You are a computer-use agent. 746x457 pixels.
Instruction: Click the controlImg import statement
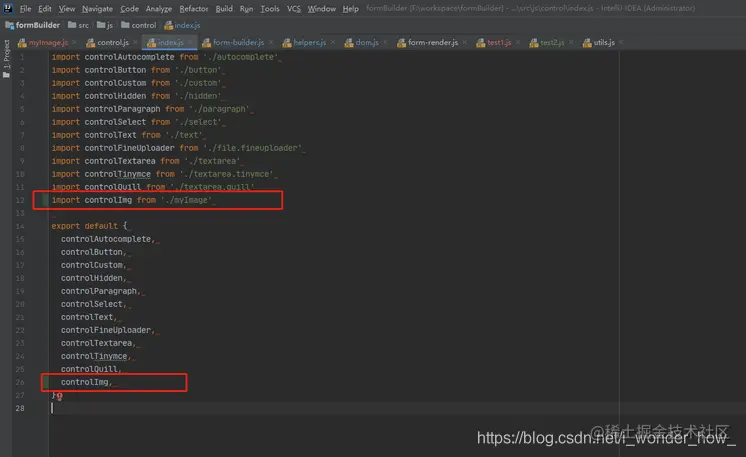(131, 200)
